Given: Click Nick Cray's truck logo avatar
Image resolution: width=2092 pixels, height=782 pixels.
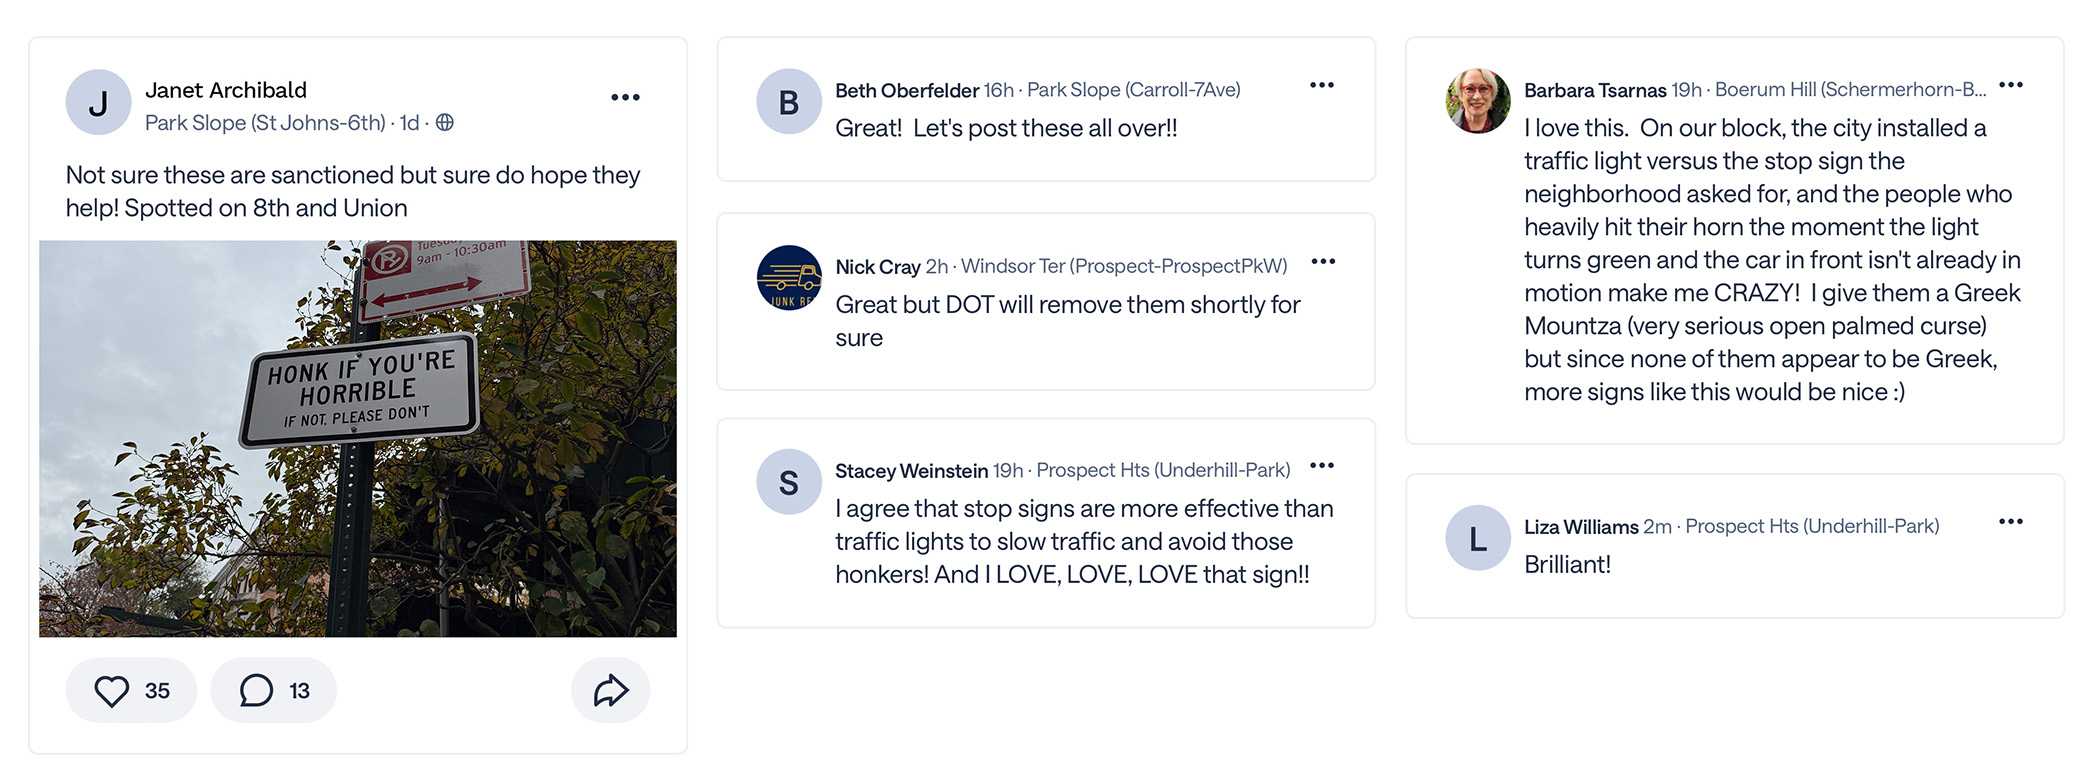Looking at the screenshot, I should (788, 278).
